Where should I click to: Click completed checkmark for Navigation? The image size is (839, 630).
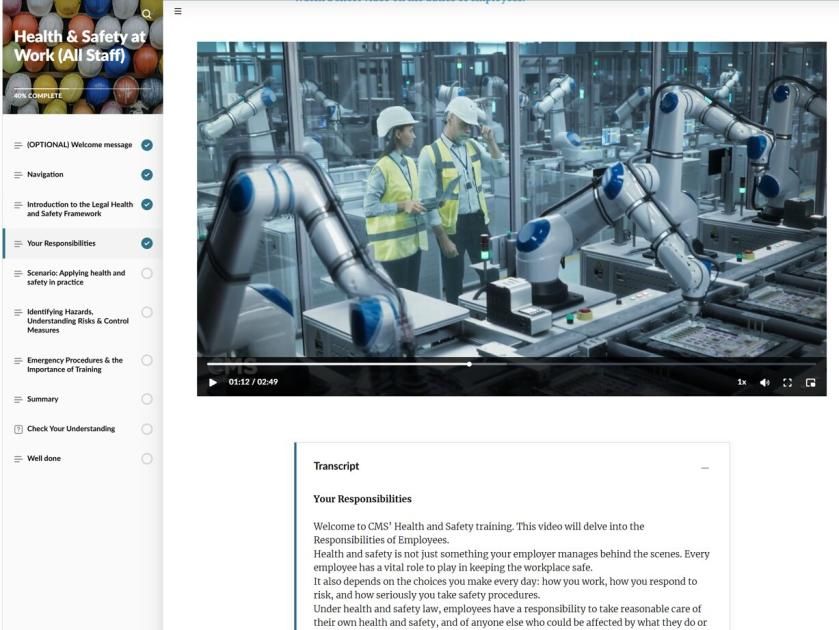coord(147,174)
